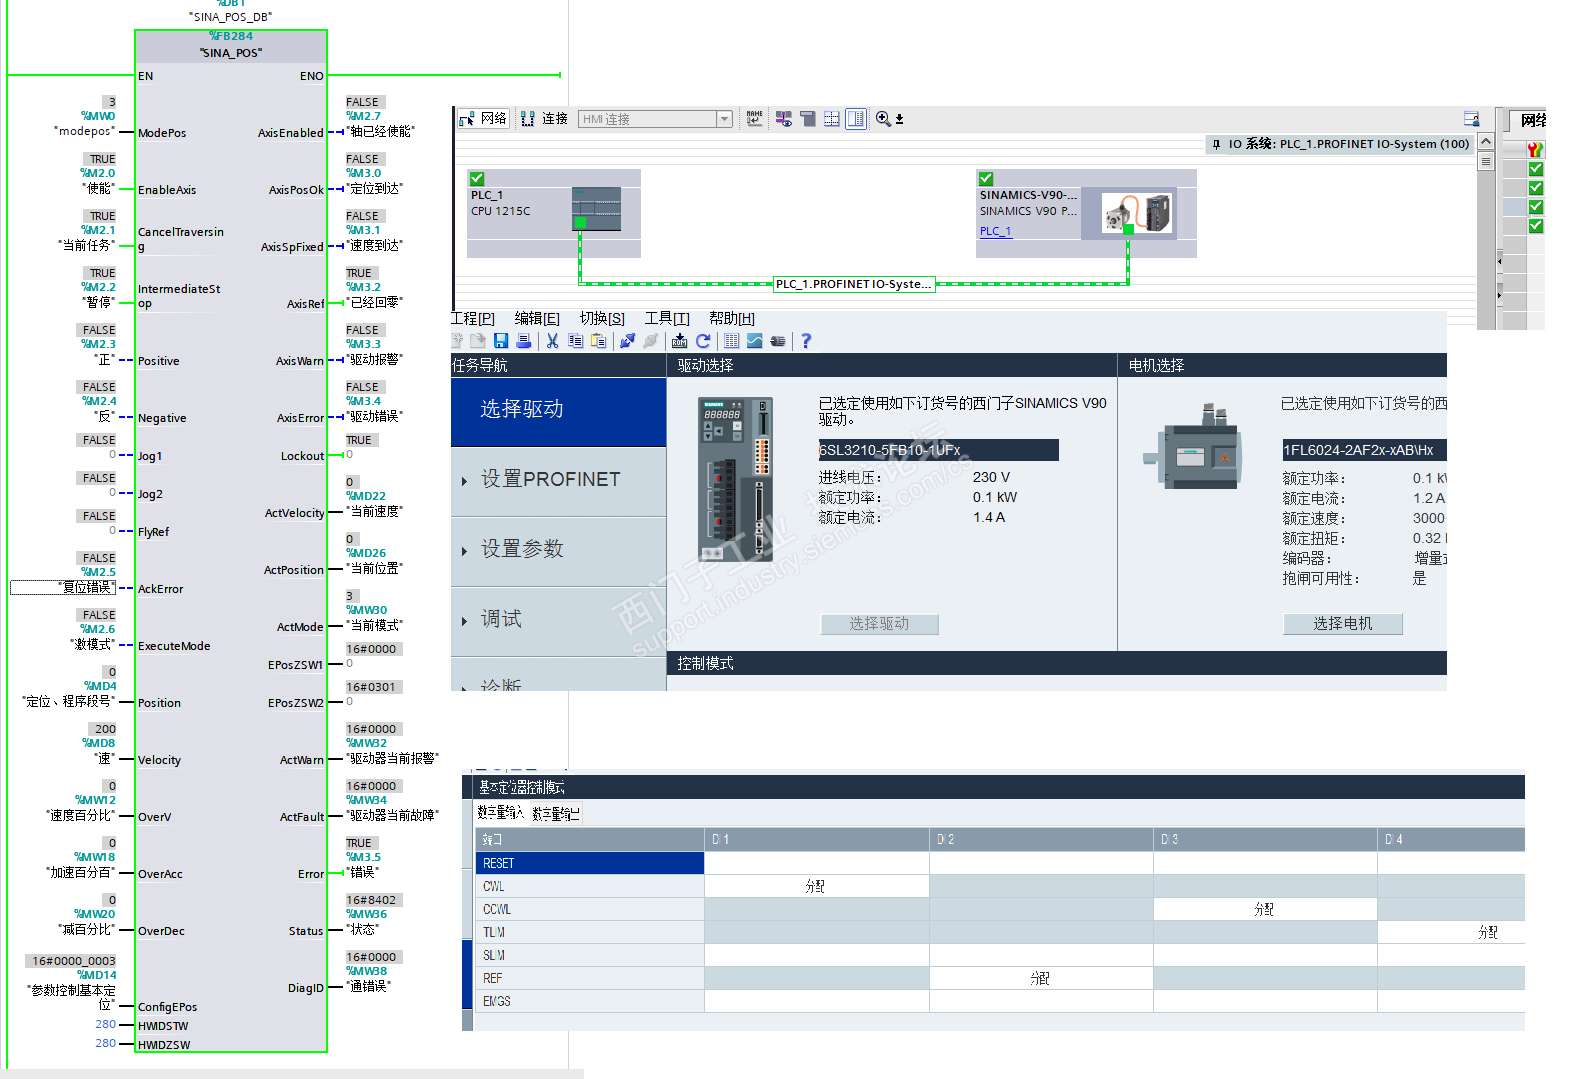The image size is (1584, 1079).
Task: Click the drive order number 6SL3210-5FB10-1UFx field
Action: 938,450
